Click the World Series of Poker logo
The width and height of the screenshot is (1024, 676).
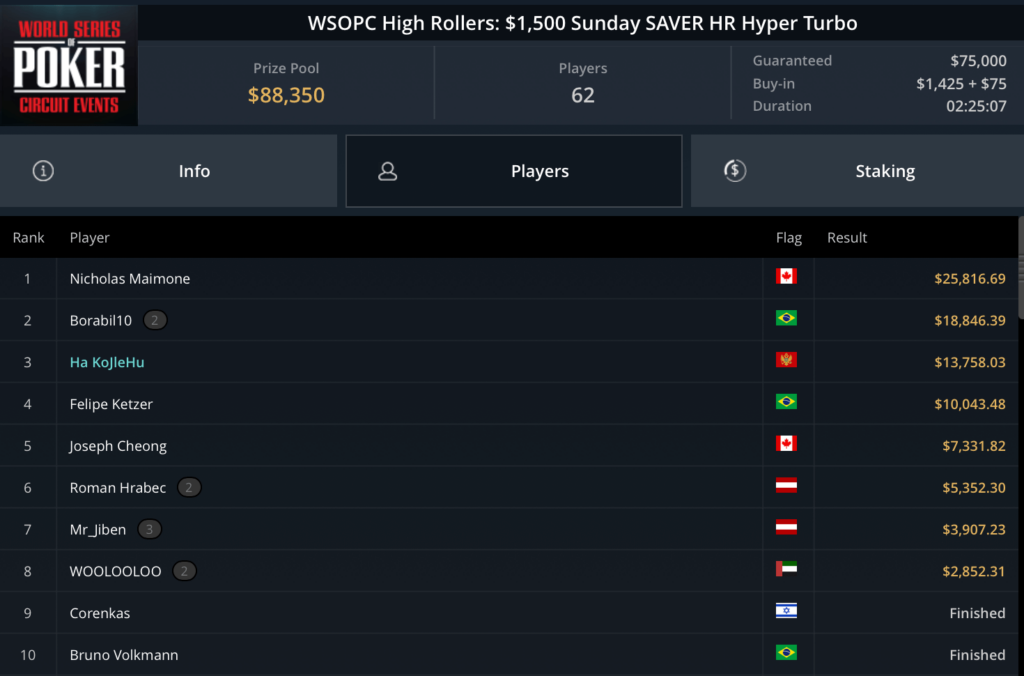[x=69, y=66]
